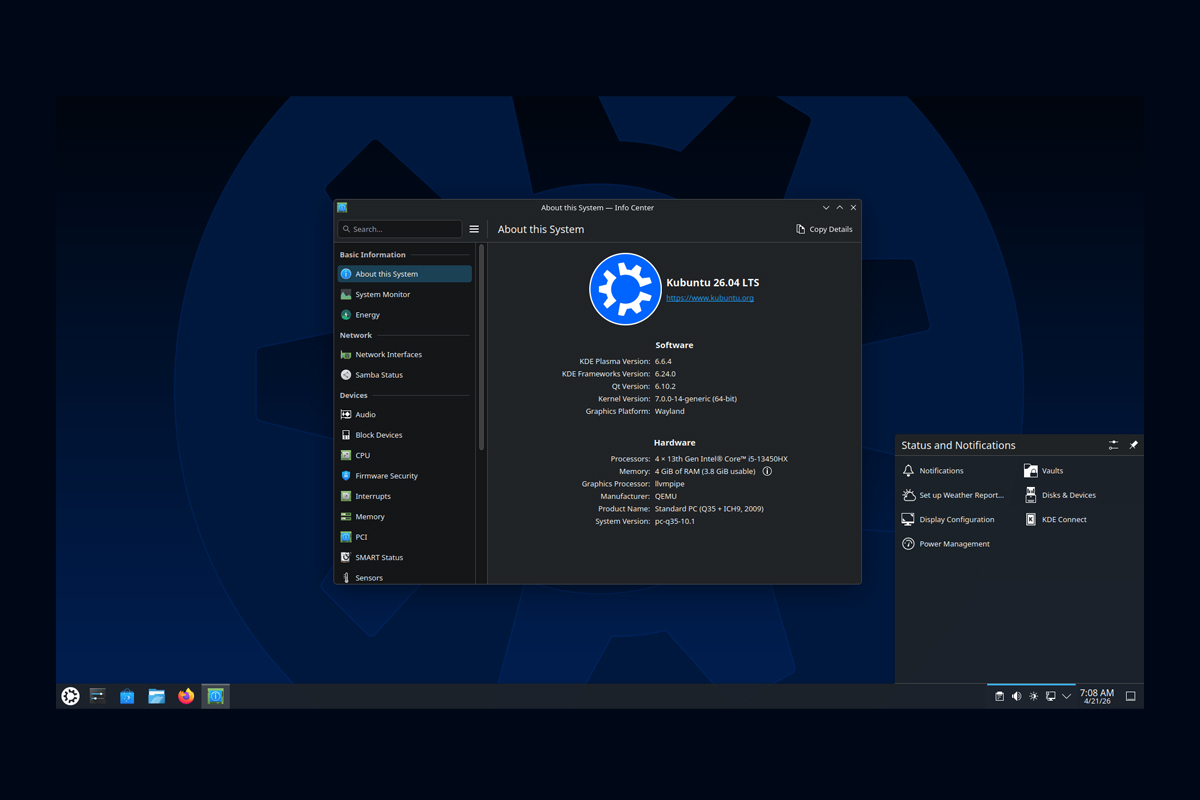Open System Monitor in sidebar
The image size is (1200, 800).
point(405,294)
